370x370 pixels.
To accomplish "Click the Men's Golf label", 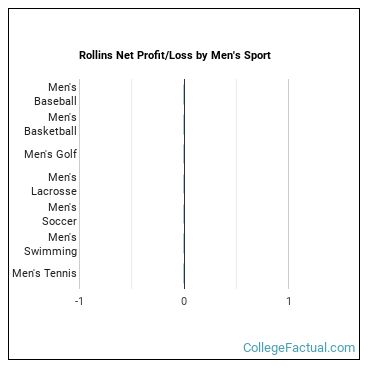I will [x=50, y=154].
